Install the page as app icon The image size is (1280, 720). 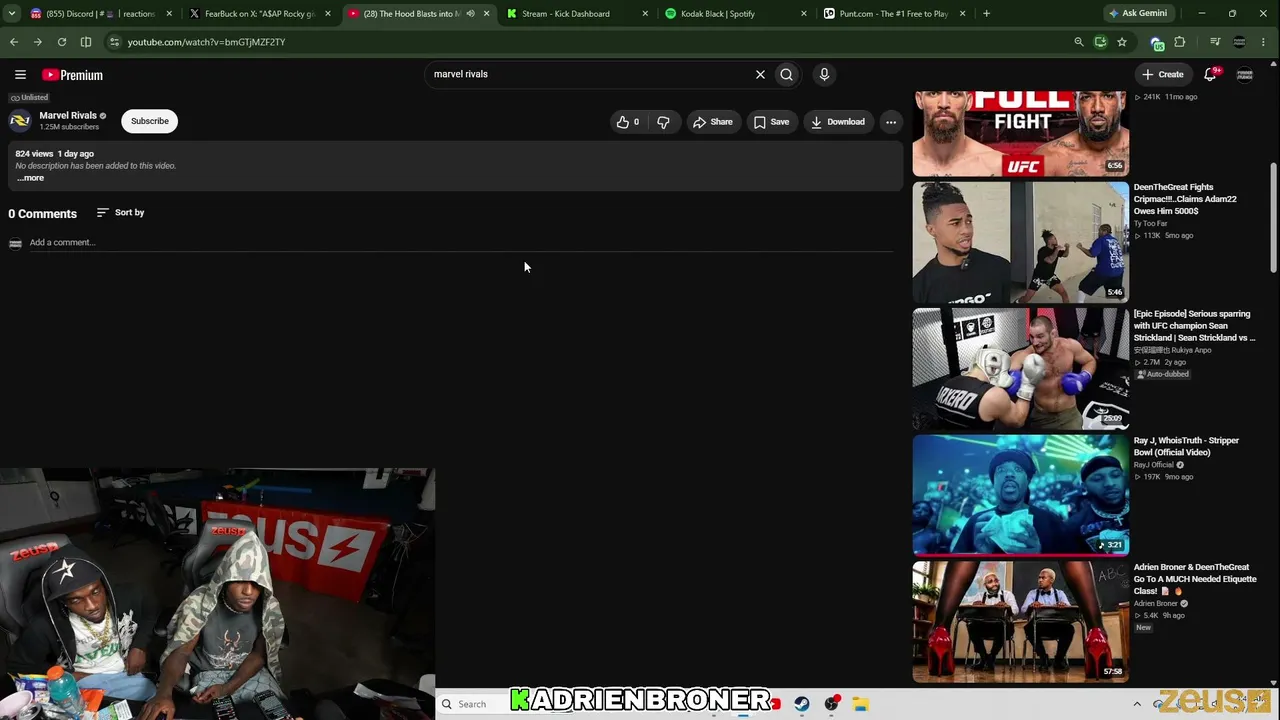click(1100, 42)
